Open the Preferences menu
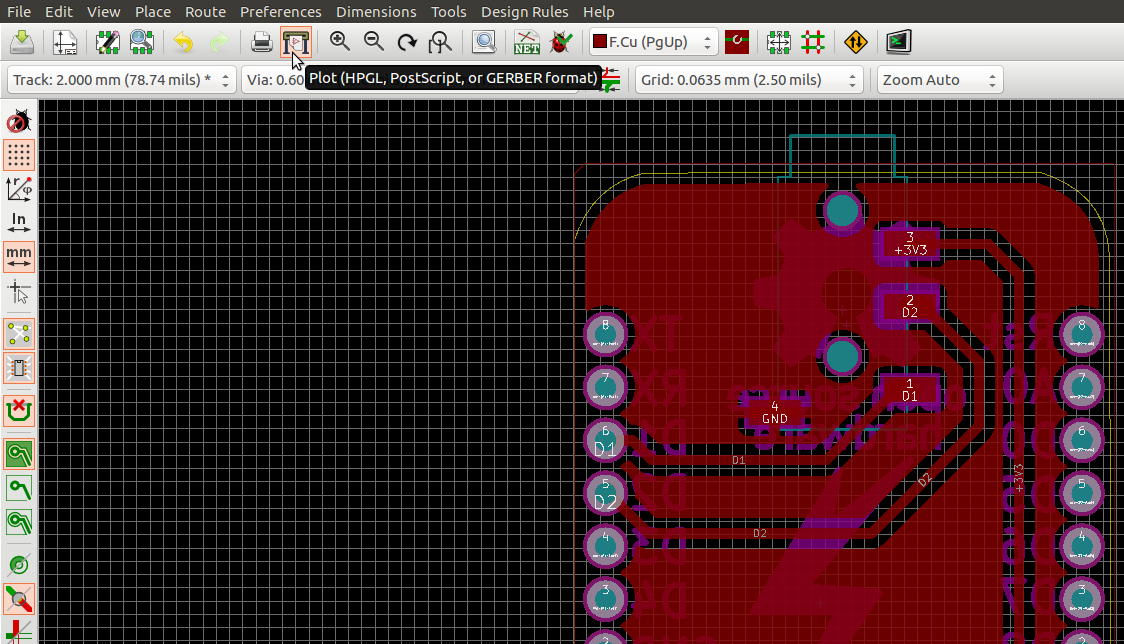This screenshot has width=1124, height=644. (280, 11)
